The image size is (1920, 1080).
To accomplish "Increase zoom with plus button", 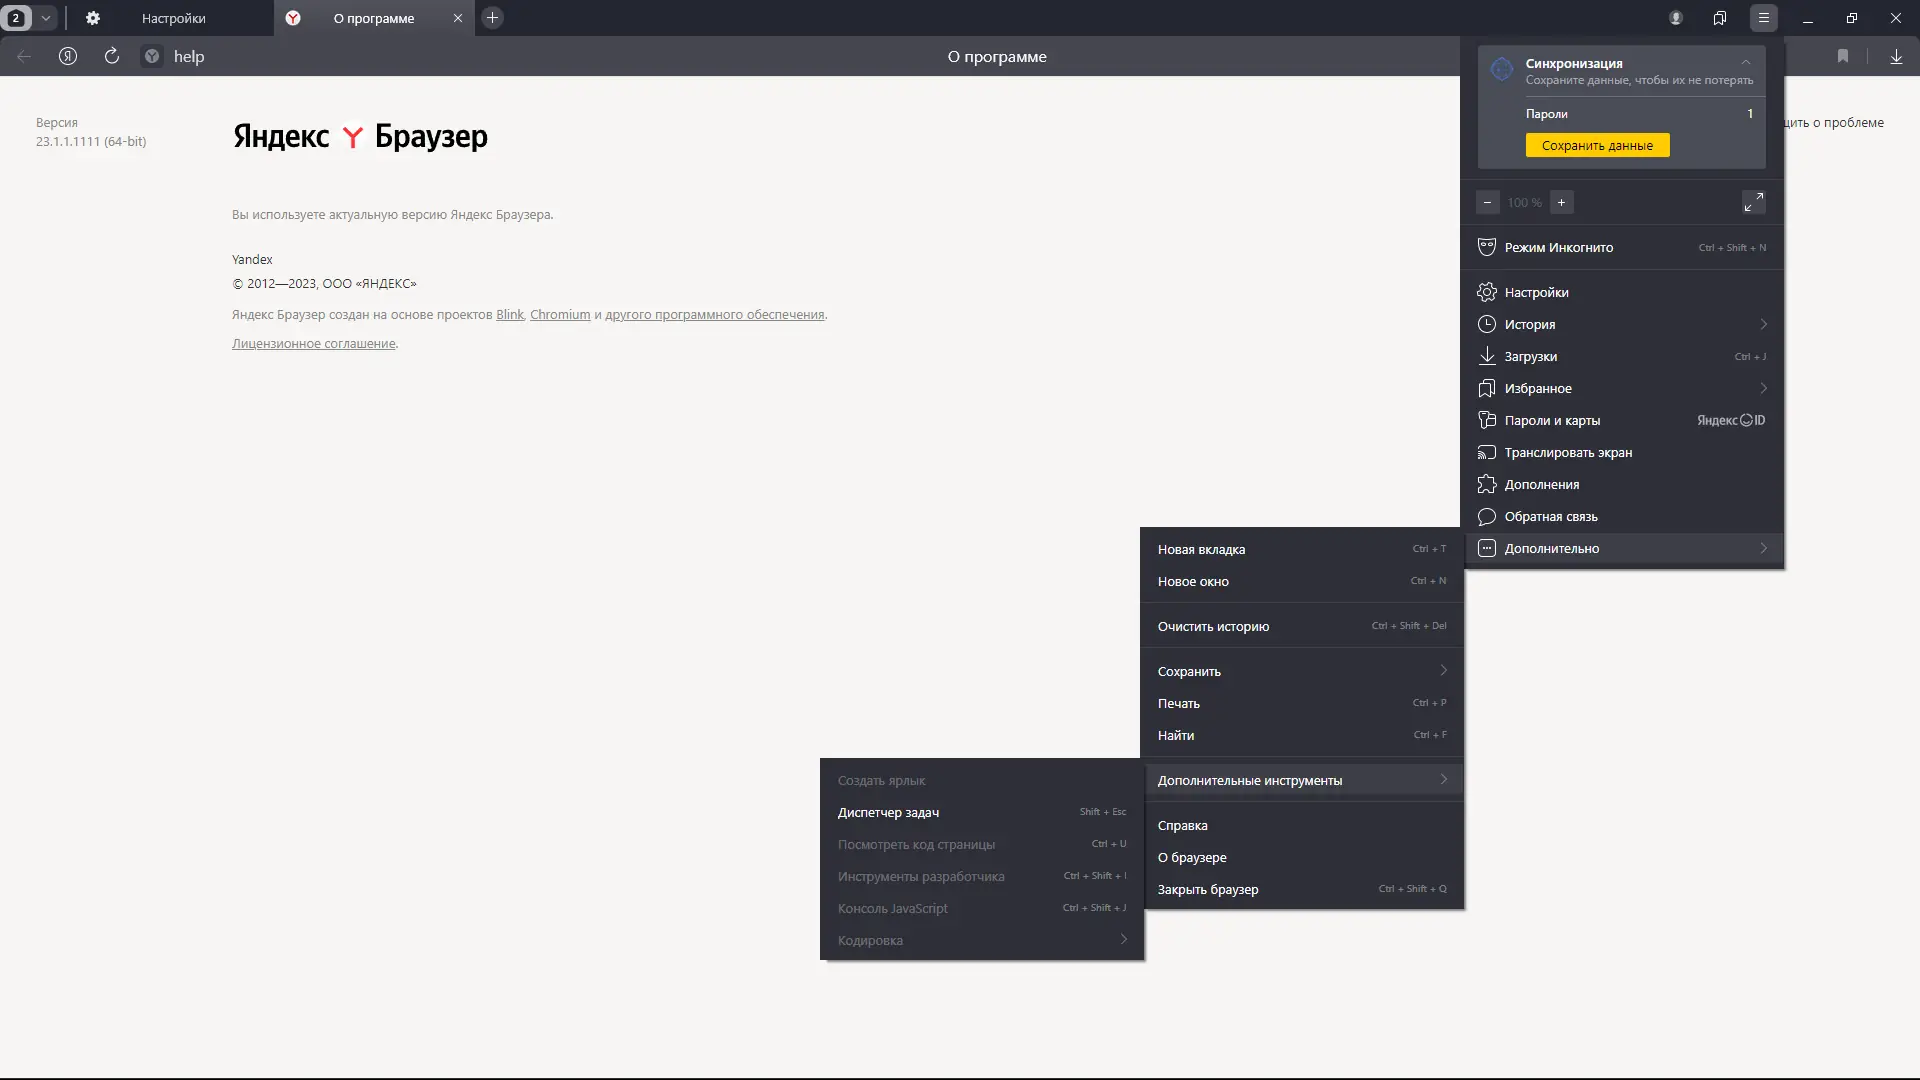I will click(x=1561, y=202).
